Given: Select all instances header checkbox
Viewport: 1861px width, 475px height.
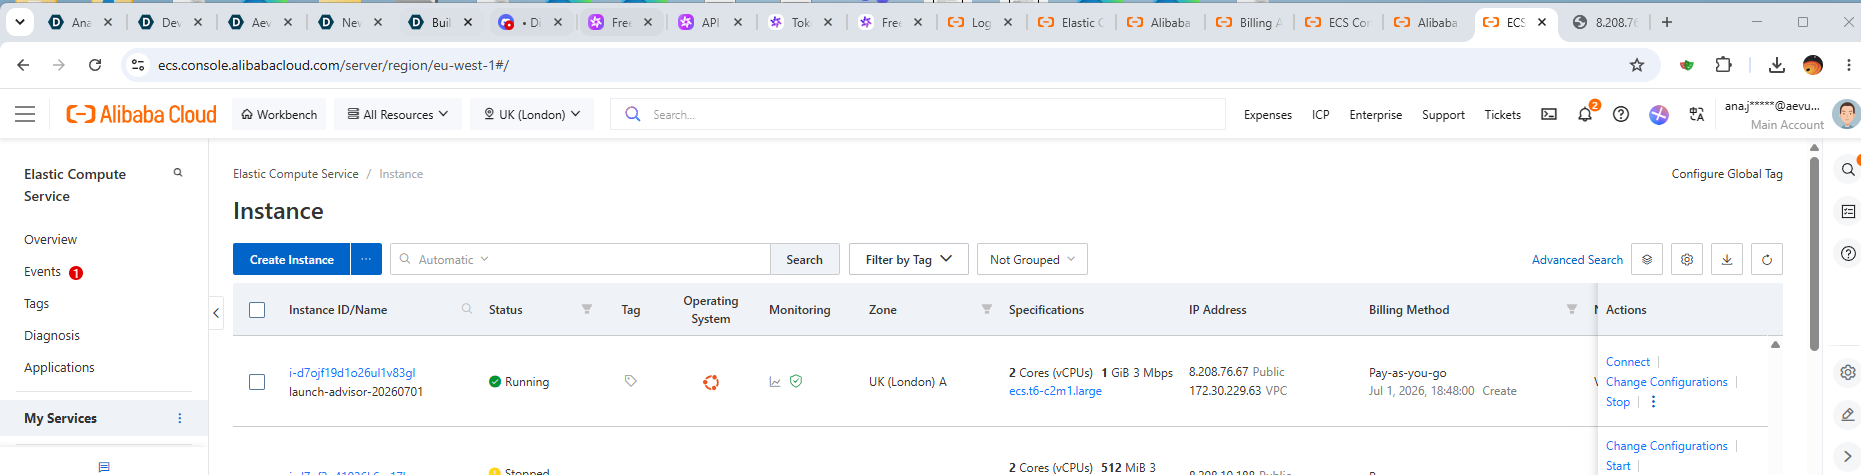Looking at the screenshot, I should pos(257,310).
